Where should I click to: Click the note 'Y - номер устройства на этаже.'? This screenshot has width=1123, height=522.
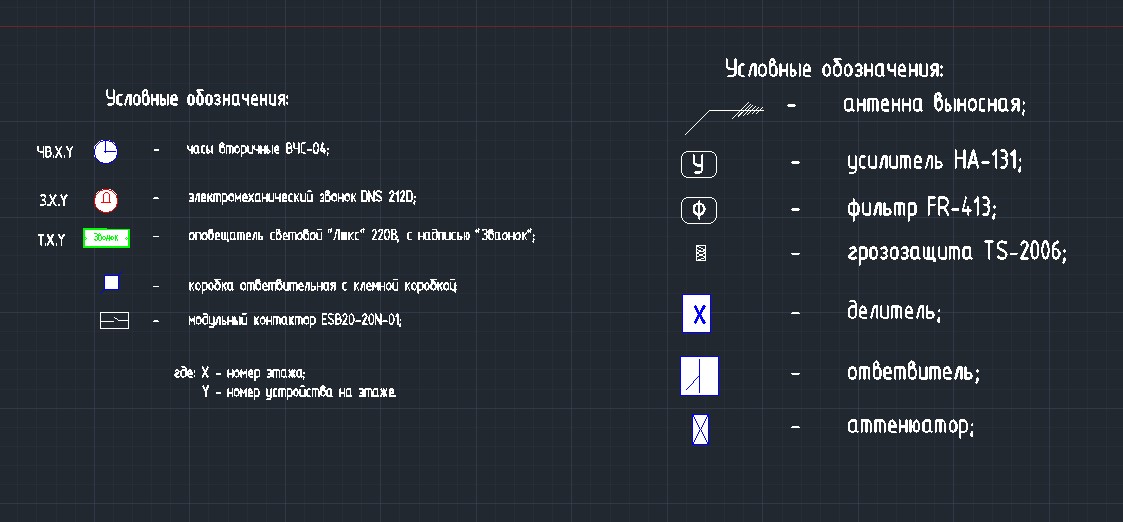tap(299, 392)
